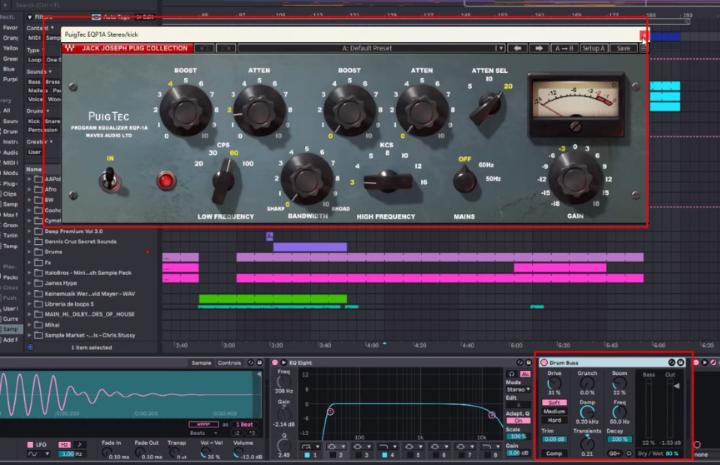Click the Waves logo icon in plugin toolbar
Screen dimensions: 720x465
pyautogui.click(x=71, y=48)
